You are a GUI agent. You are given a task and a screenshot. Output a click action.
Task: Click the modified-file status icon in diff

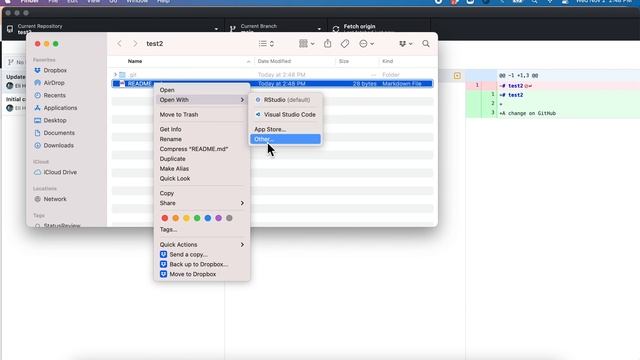457,76
